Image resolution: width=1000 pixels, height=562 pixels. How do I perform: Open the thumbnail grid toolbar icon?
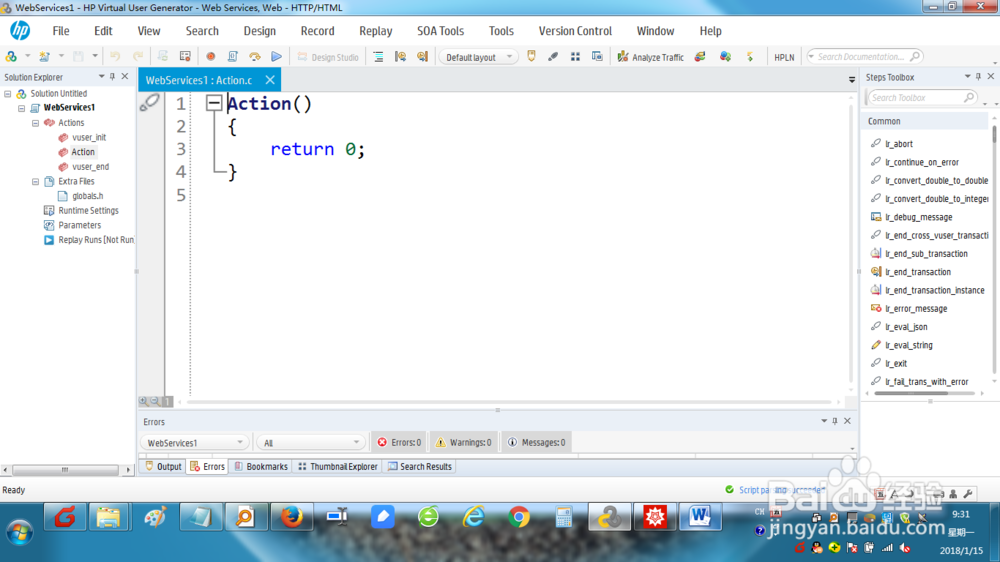pos(575,57)
